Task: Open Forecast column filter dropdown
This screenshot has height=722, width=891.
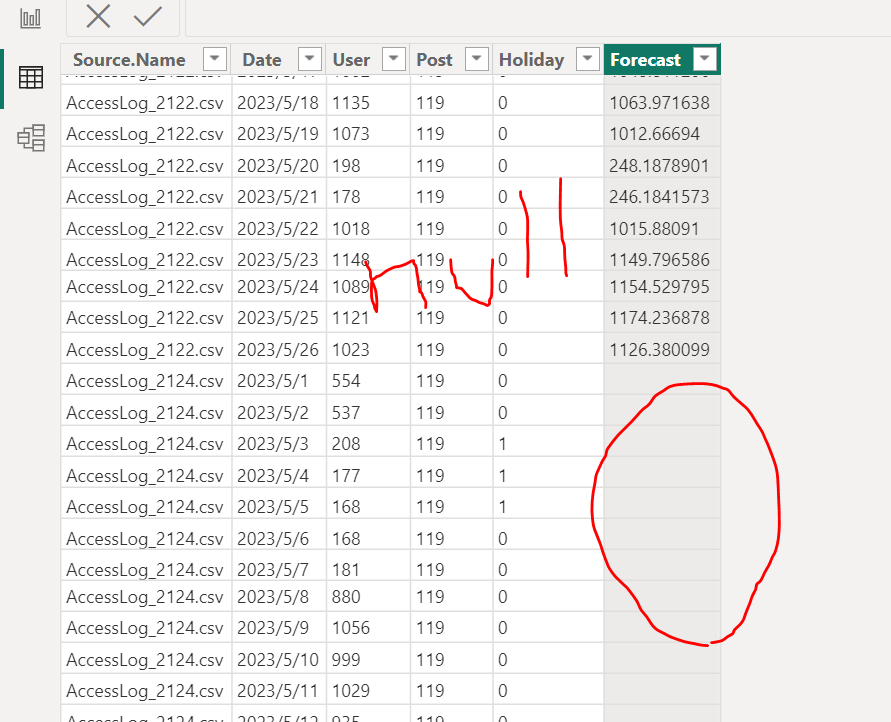Action: point(705,59)
